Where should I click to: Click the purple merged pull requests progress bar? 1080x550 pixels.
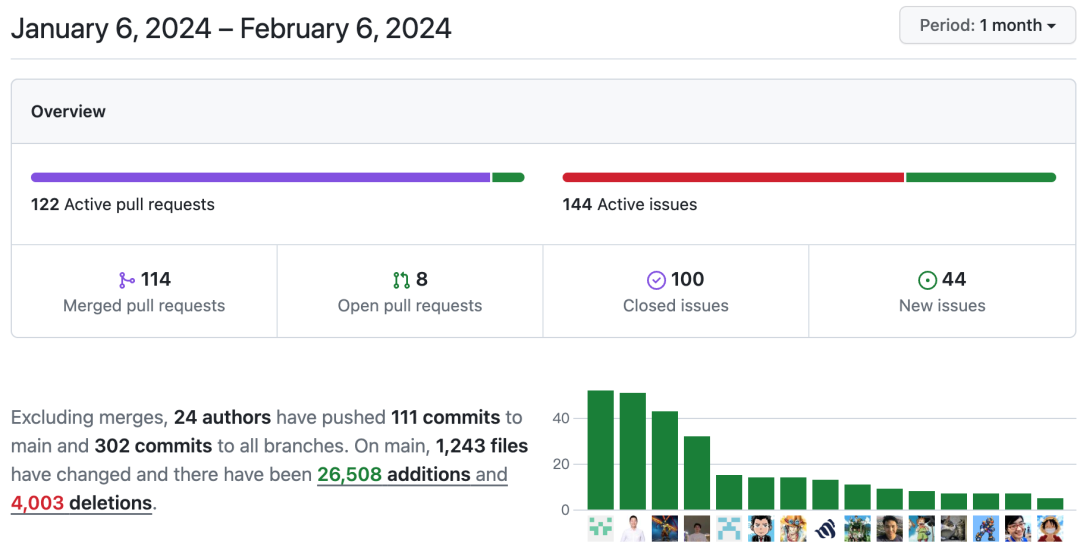pos(260,178)
